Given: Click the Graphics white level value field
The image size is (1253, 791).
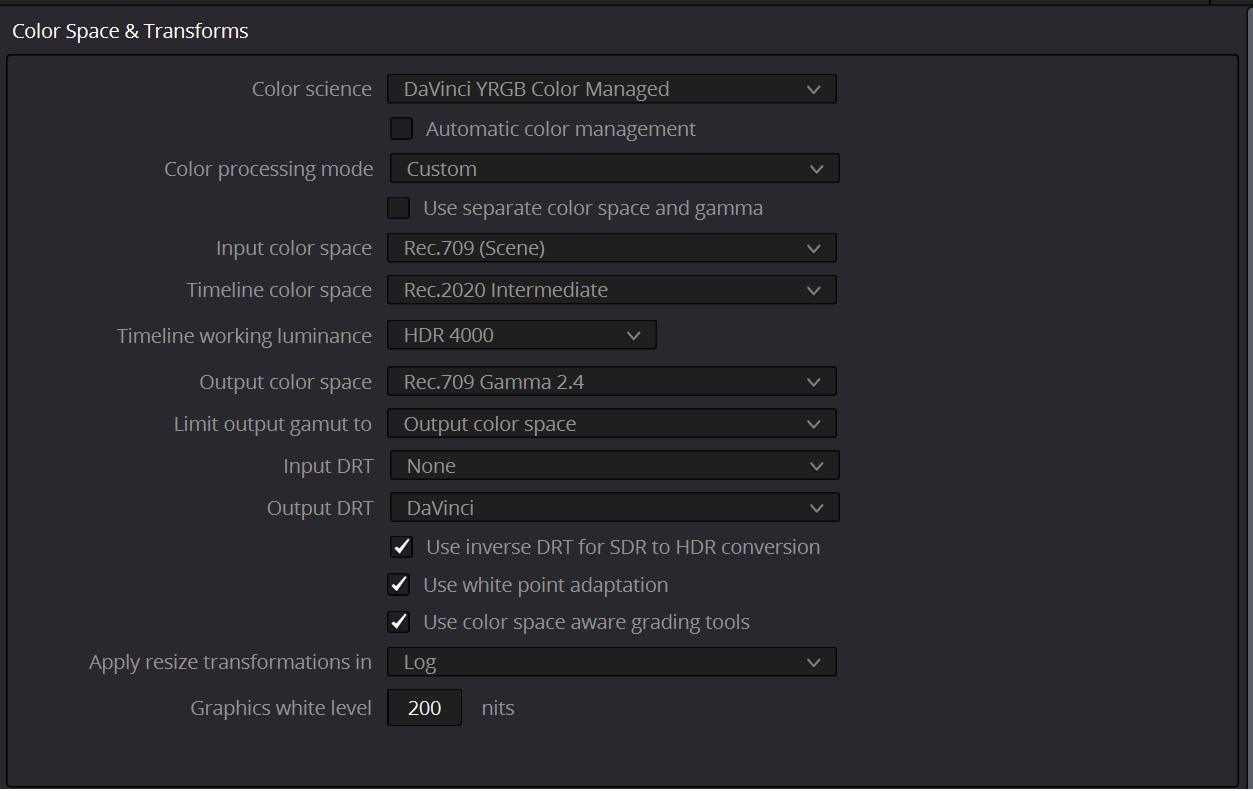Looking at the screenshot, I should click(x=425, y=708).
